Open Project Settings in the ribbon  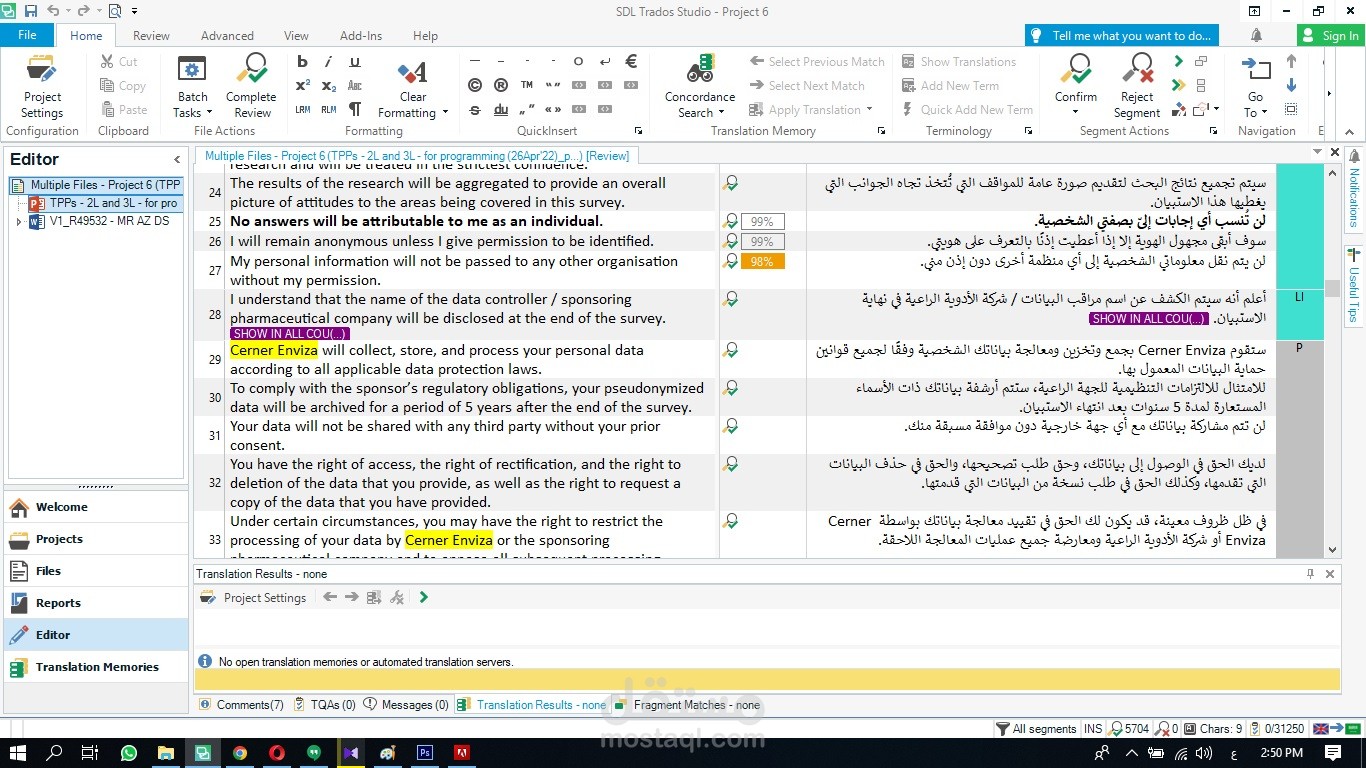click(x=42, y=86)
